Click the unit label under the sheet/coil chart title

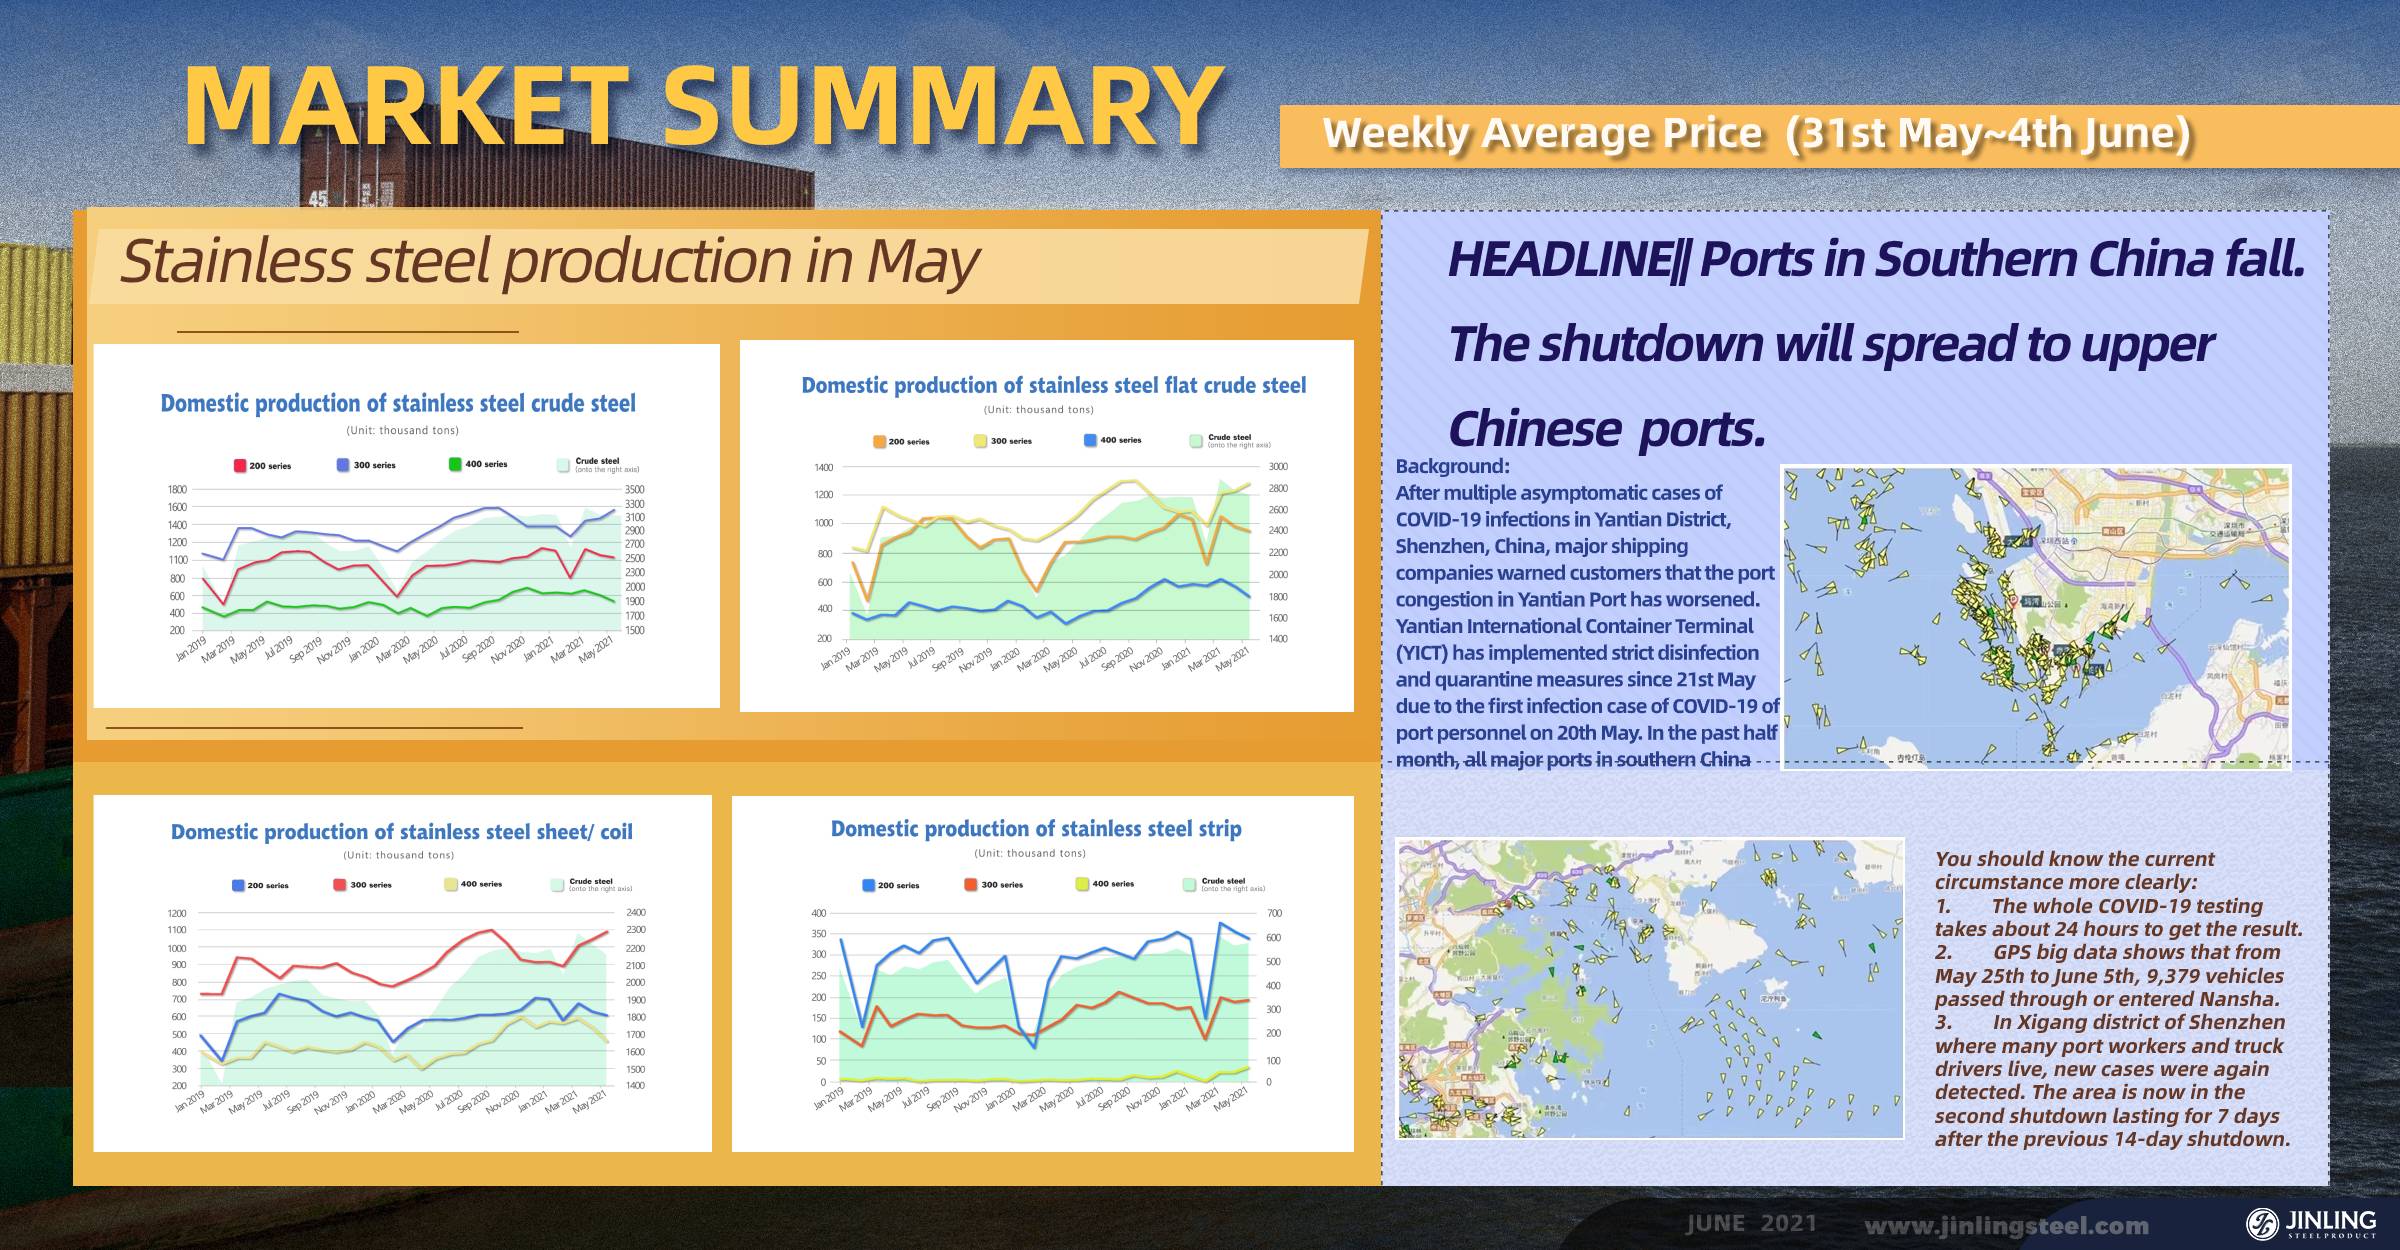tap(398, 855)
